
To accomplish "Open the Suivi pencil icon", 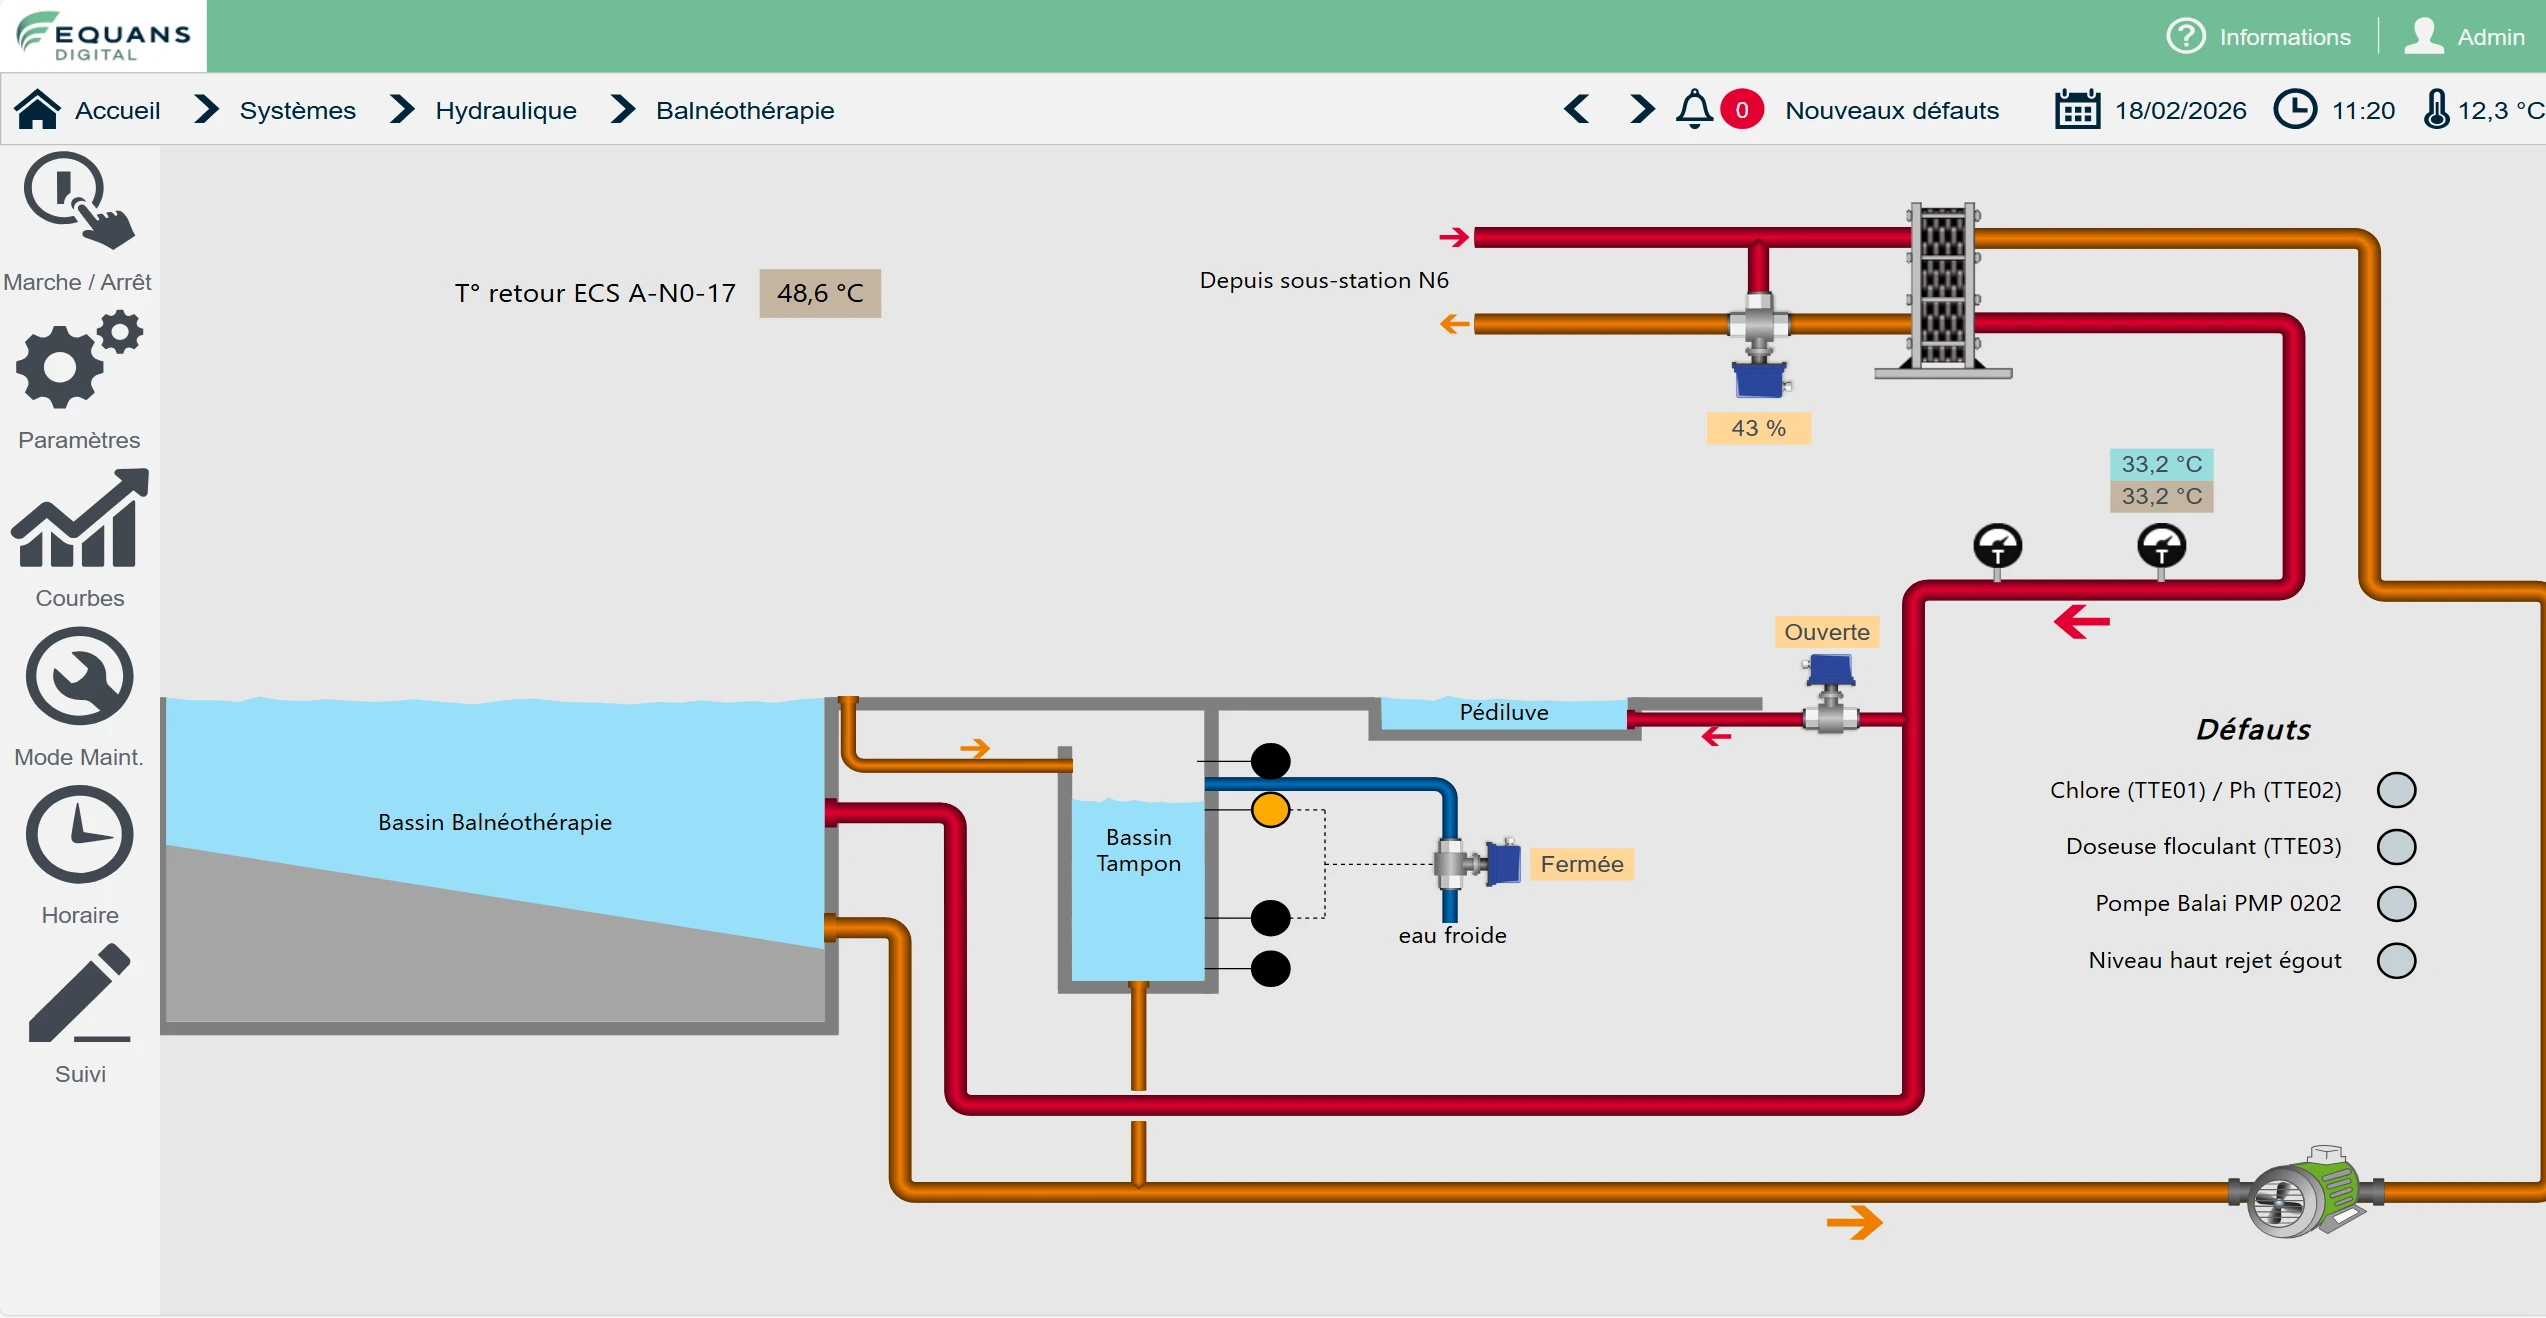I will pos(79,993).
